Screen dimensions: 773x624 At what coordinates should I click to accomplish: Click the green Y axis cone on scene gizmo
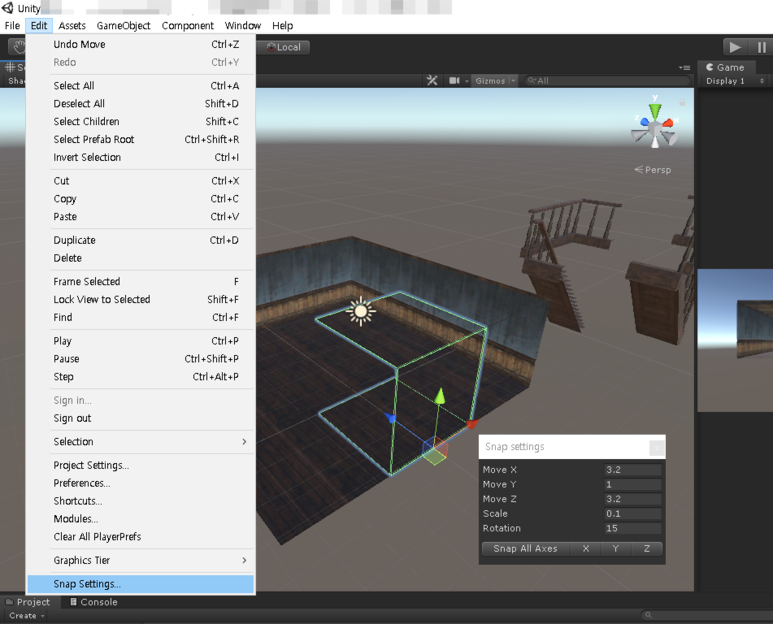click(x=655, y=110)
